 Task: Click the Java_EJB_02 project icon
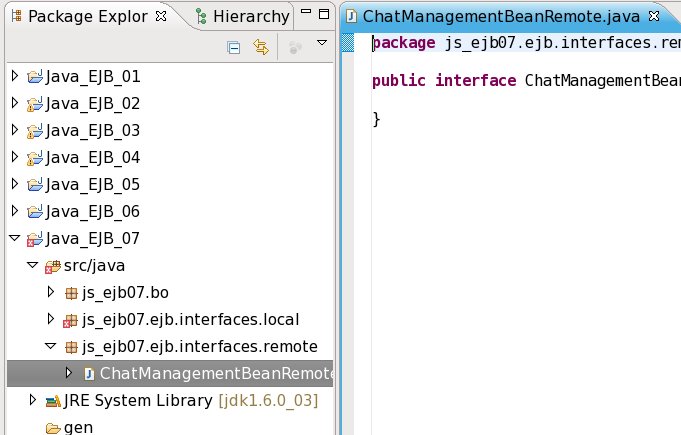tap(35, 103)
